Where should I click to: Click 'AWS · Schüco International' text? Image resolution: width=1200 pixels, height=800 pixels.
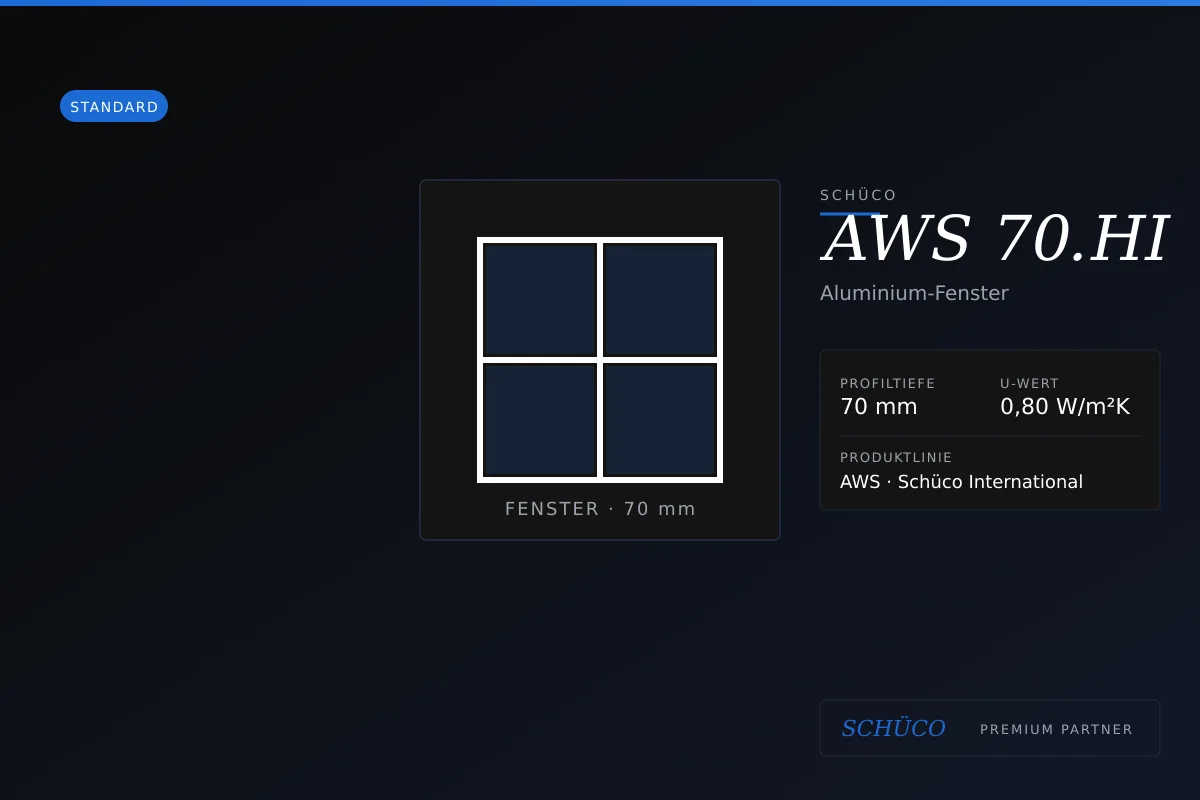point(961,482)
